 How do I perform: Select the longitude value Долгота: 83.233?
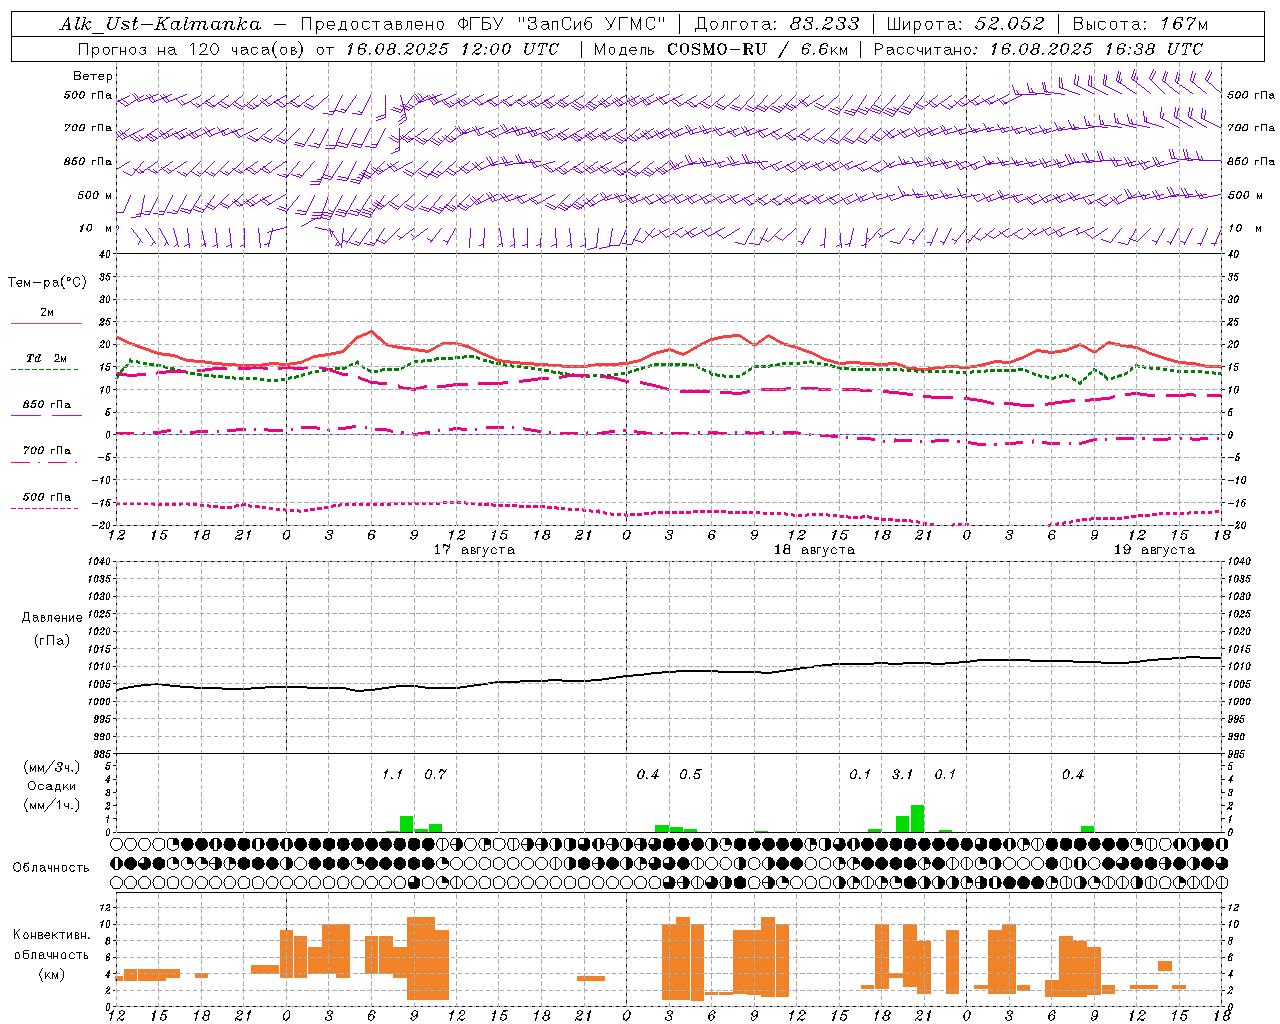pyautogui.click(x=777, y=24)
